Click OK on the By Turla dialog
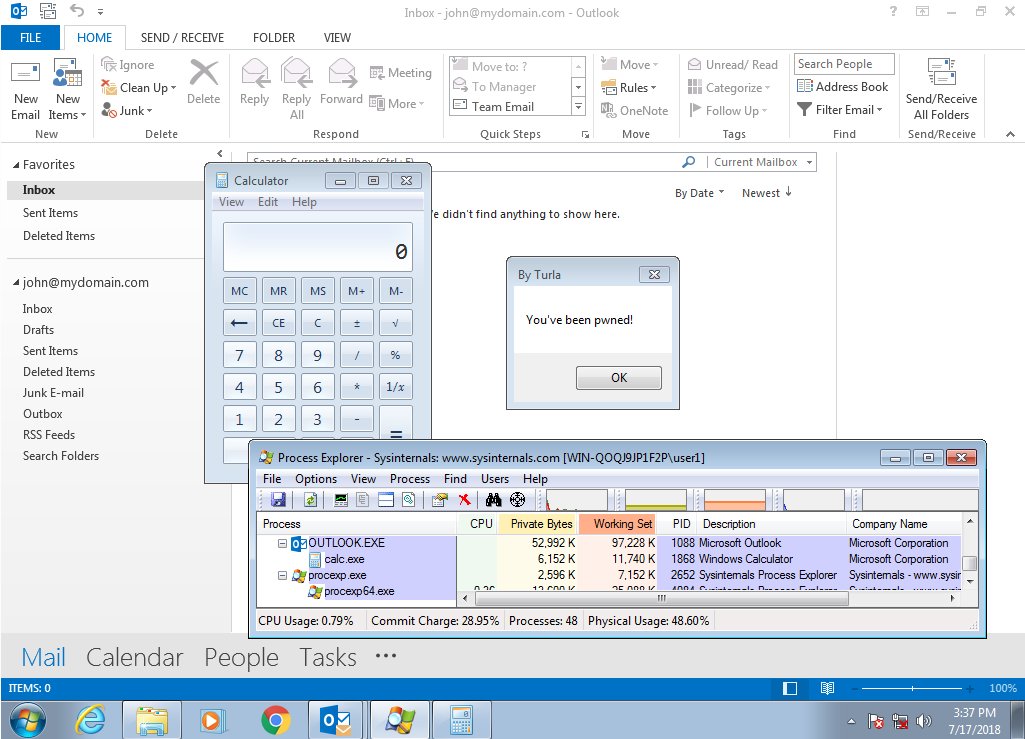 point(618,377)
